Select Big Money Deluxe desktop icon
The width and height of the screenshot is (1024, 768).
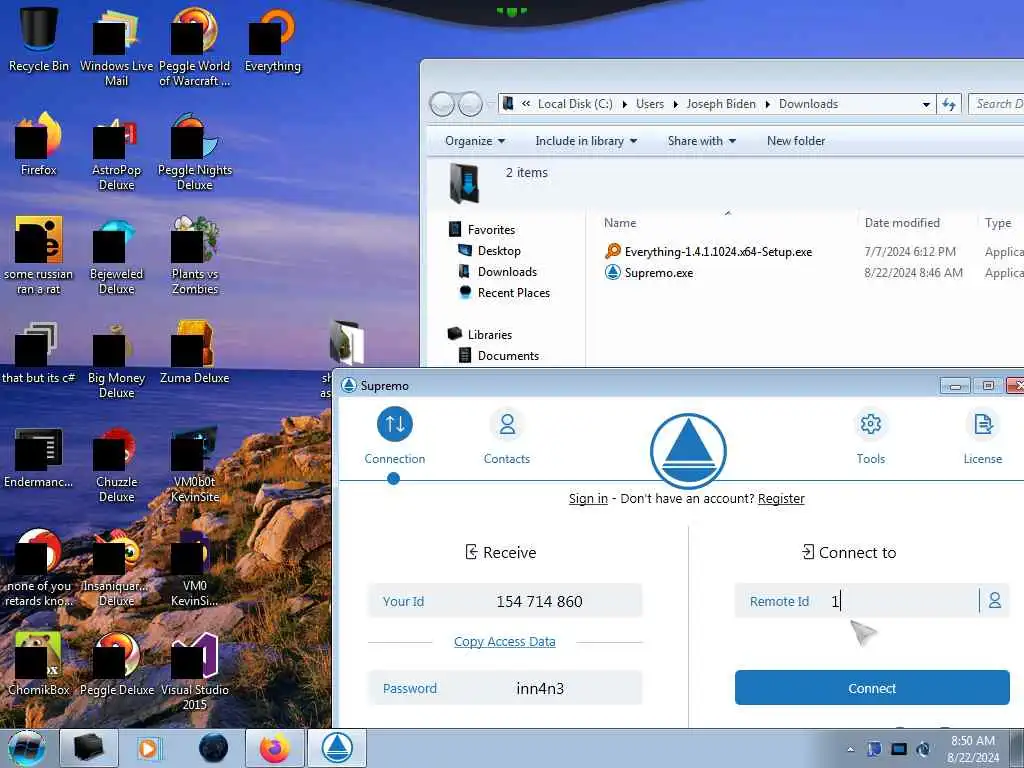[116, 360]
